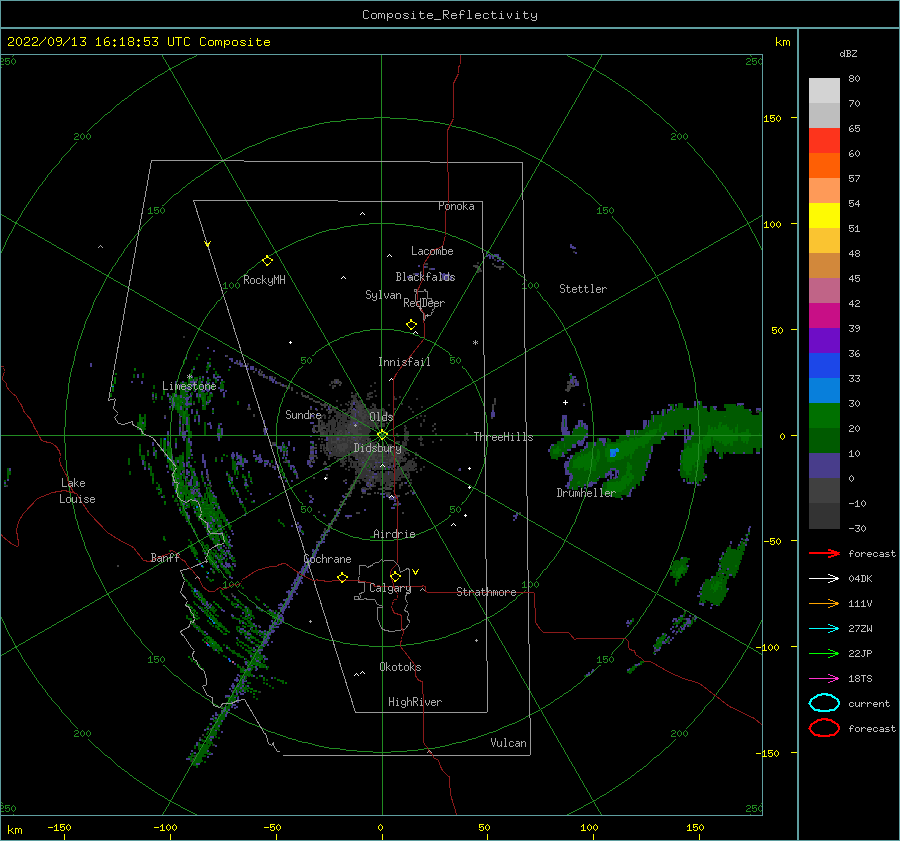This screenshot has width=900, height=841.
Task: Click the Drumheller label
Action: tap(586, 493)
